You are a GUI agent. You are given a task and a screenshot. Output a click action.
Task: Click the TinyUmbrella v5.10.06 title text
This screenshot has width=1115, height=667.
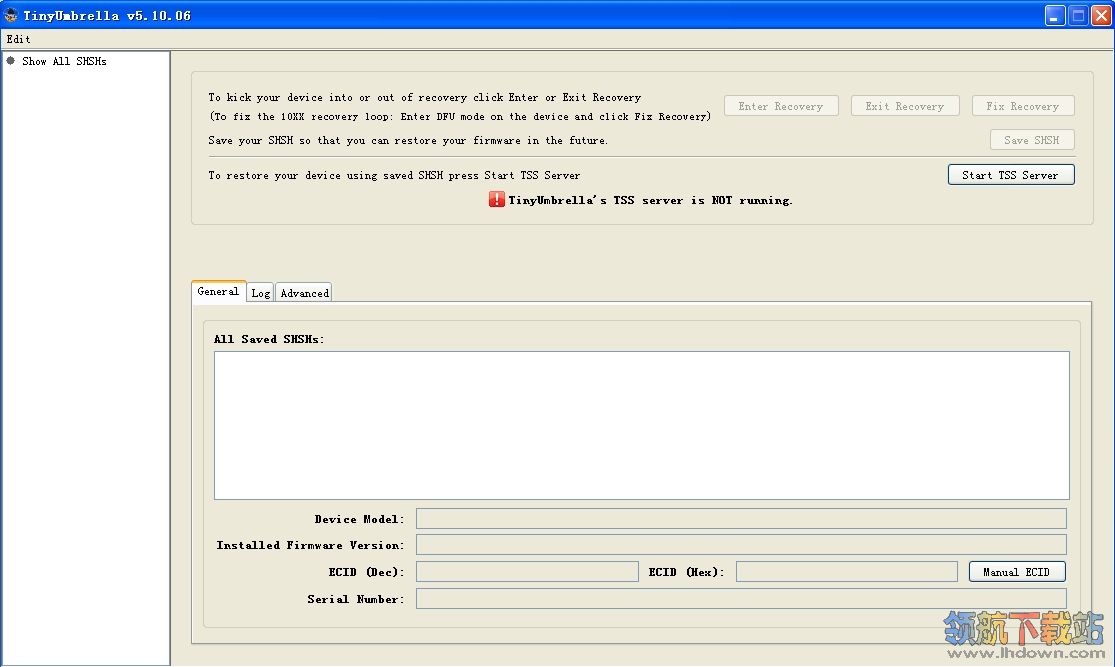click(107, 16)
